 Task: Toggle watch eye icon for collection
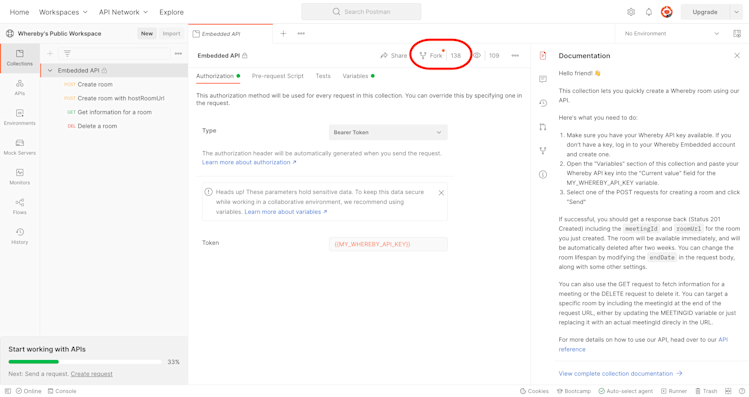coord(477,55)
